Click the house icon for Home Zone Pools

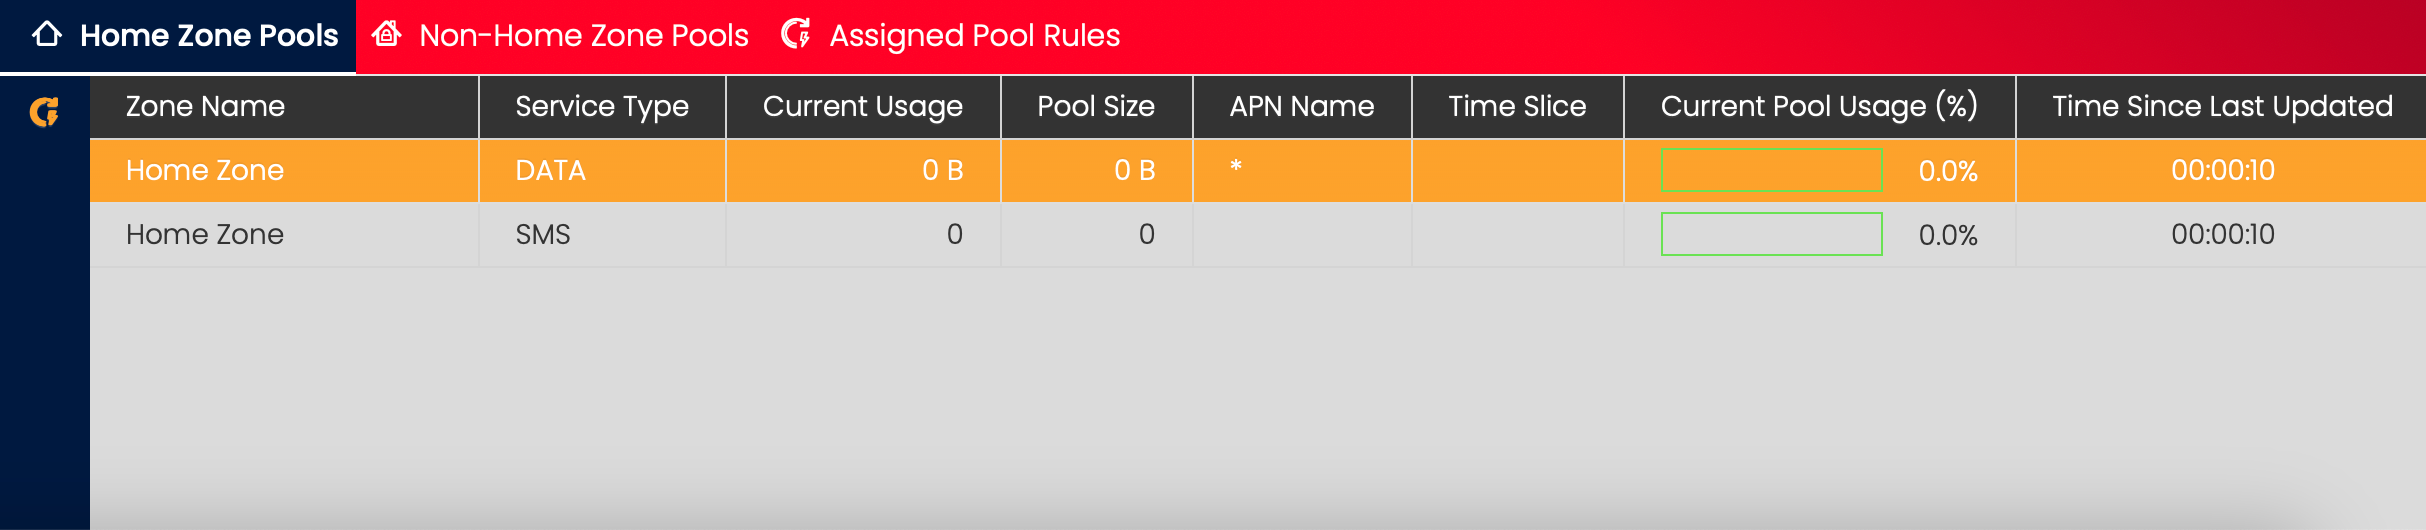tap(47, 35)
